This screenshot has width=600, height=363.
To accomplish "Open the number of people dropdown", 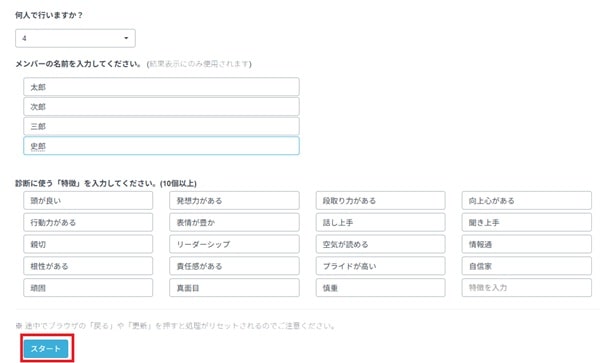I will click(75, 38).
